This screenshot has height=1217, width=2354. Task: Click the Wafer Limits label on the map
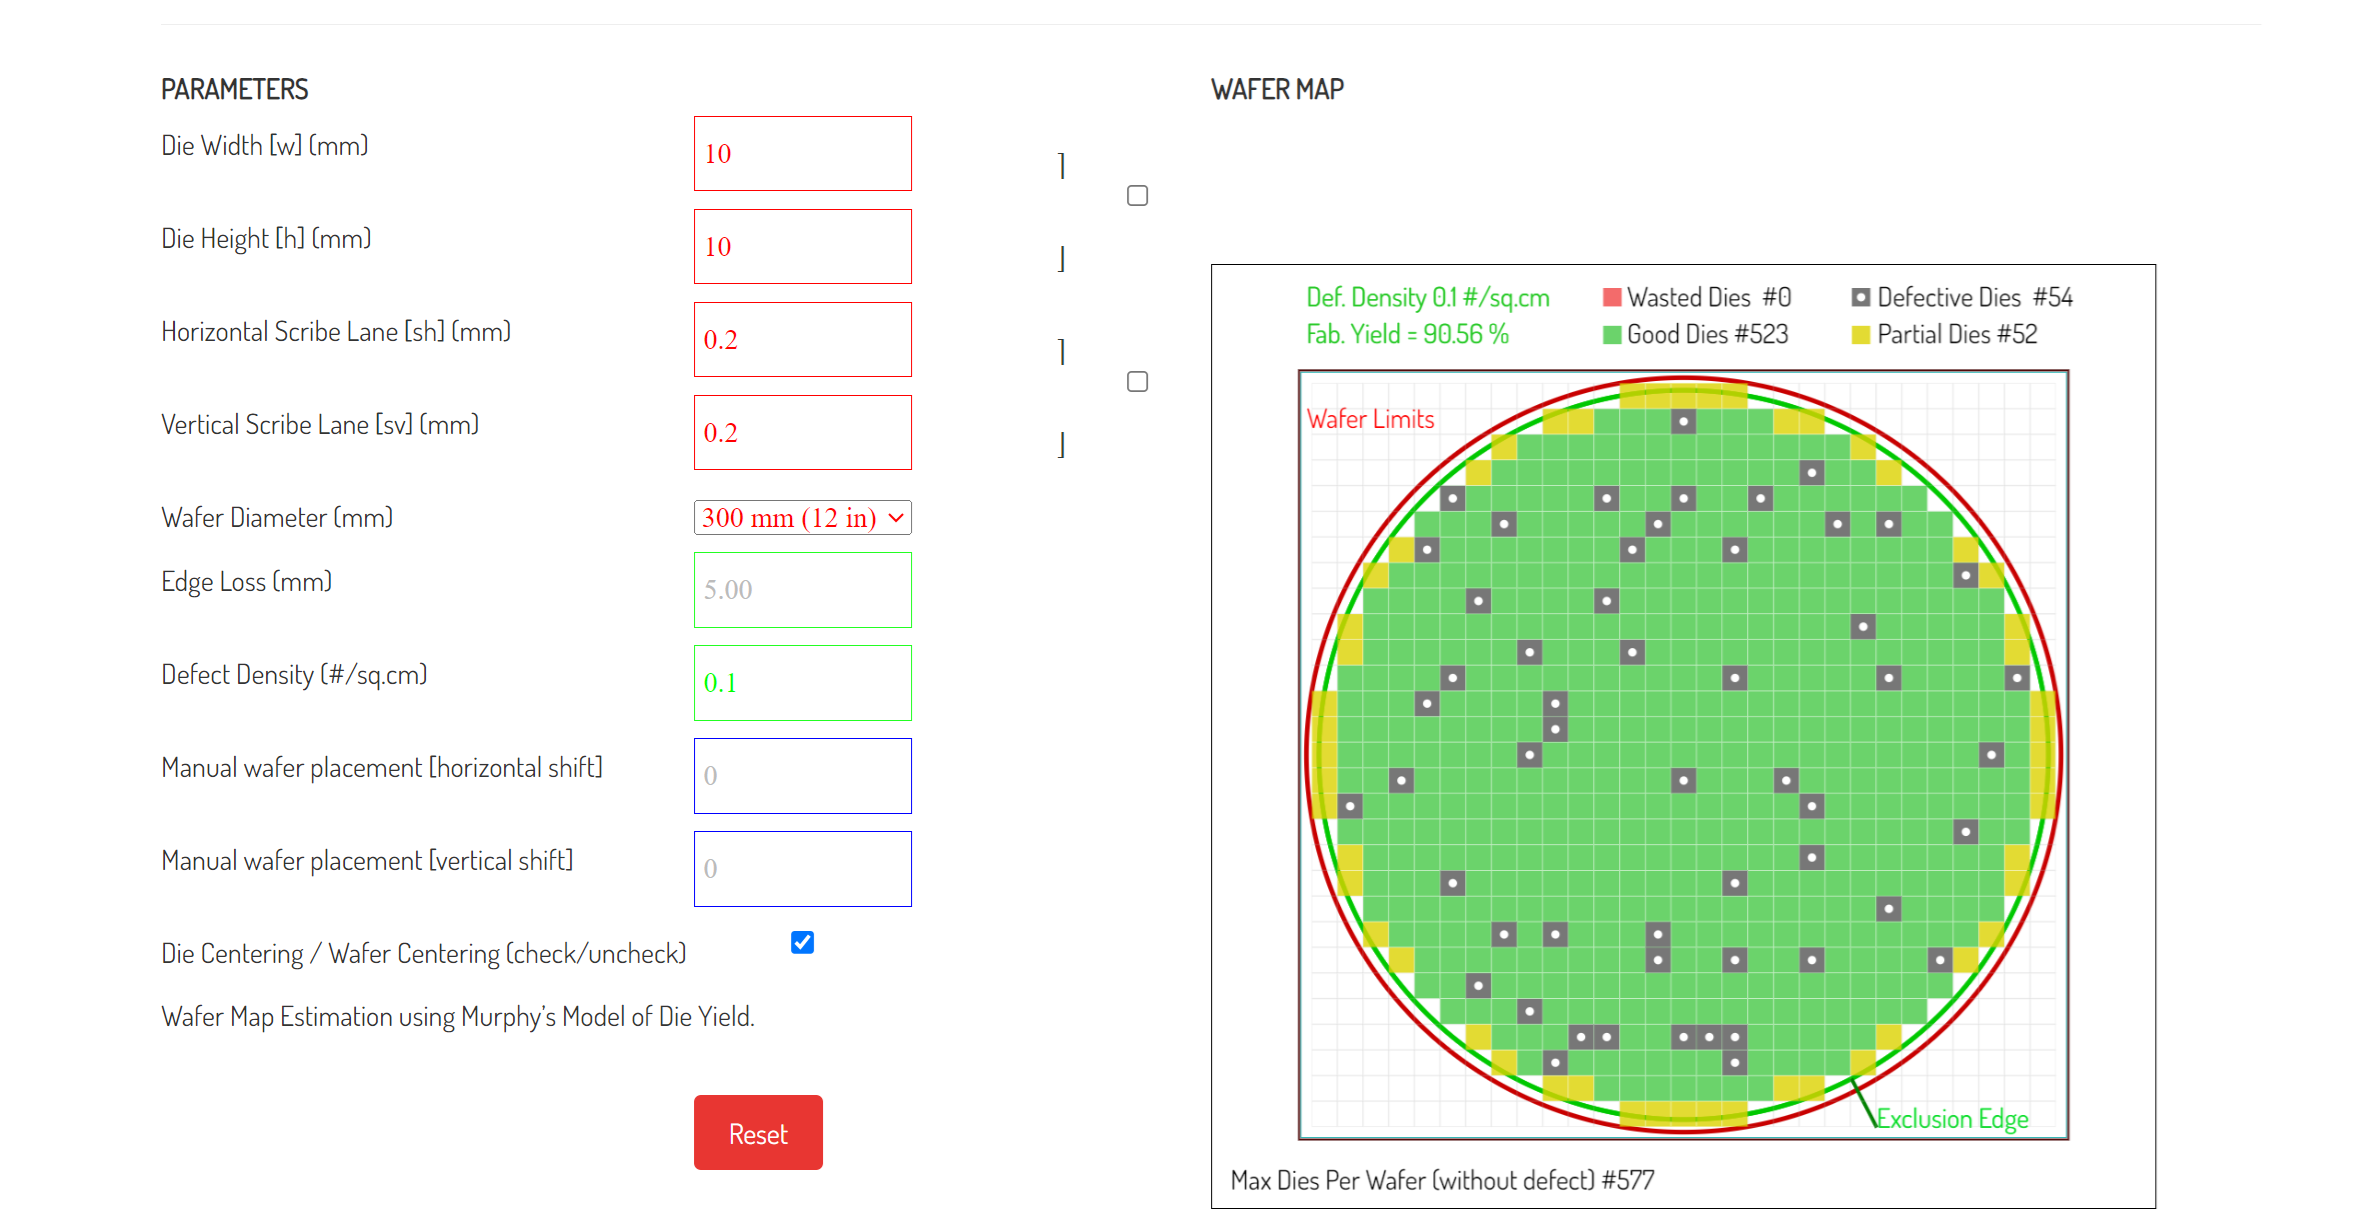click(1370, 419)
